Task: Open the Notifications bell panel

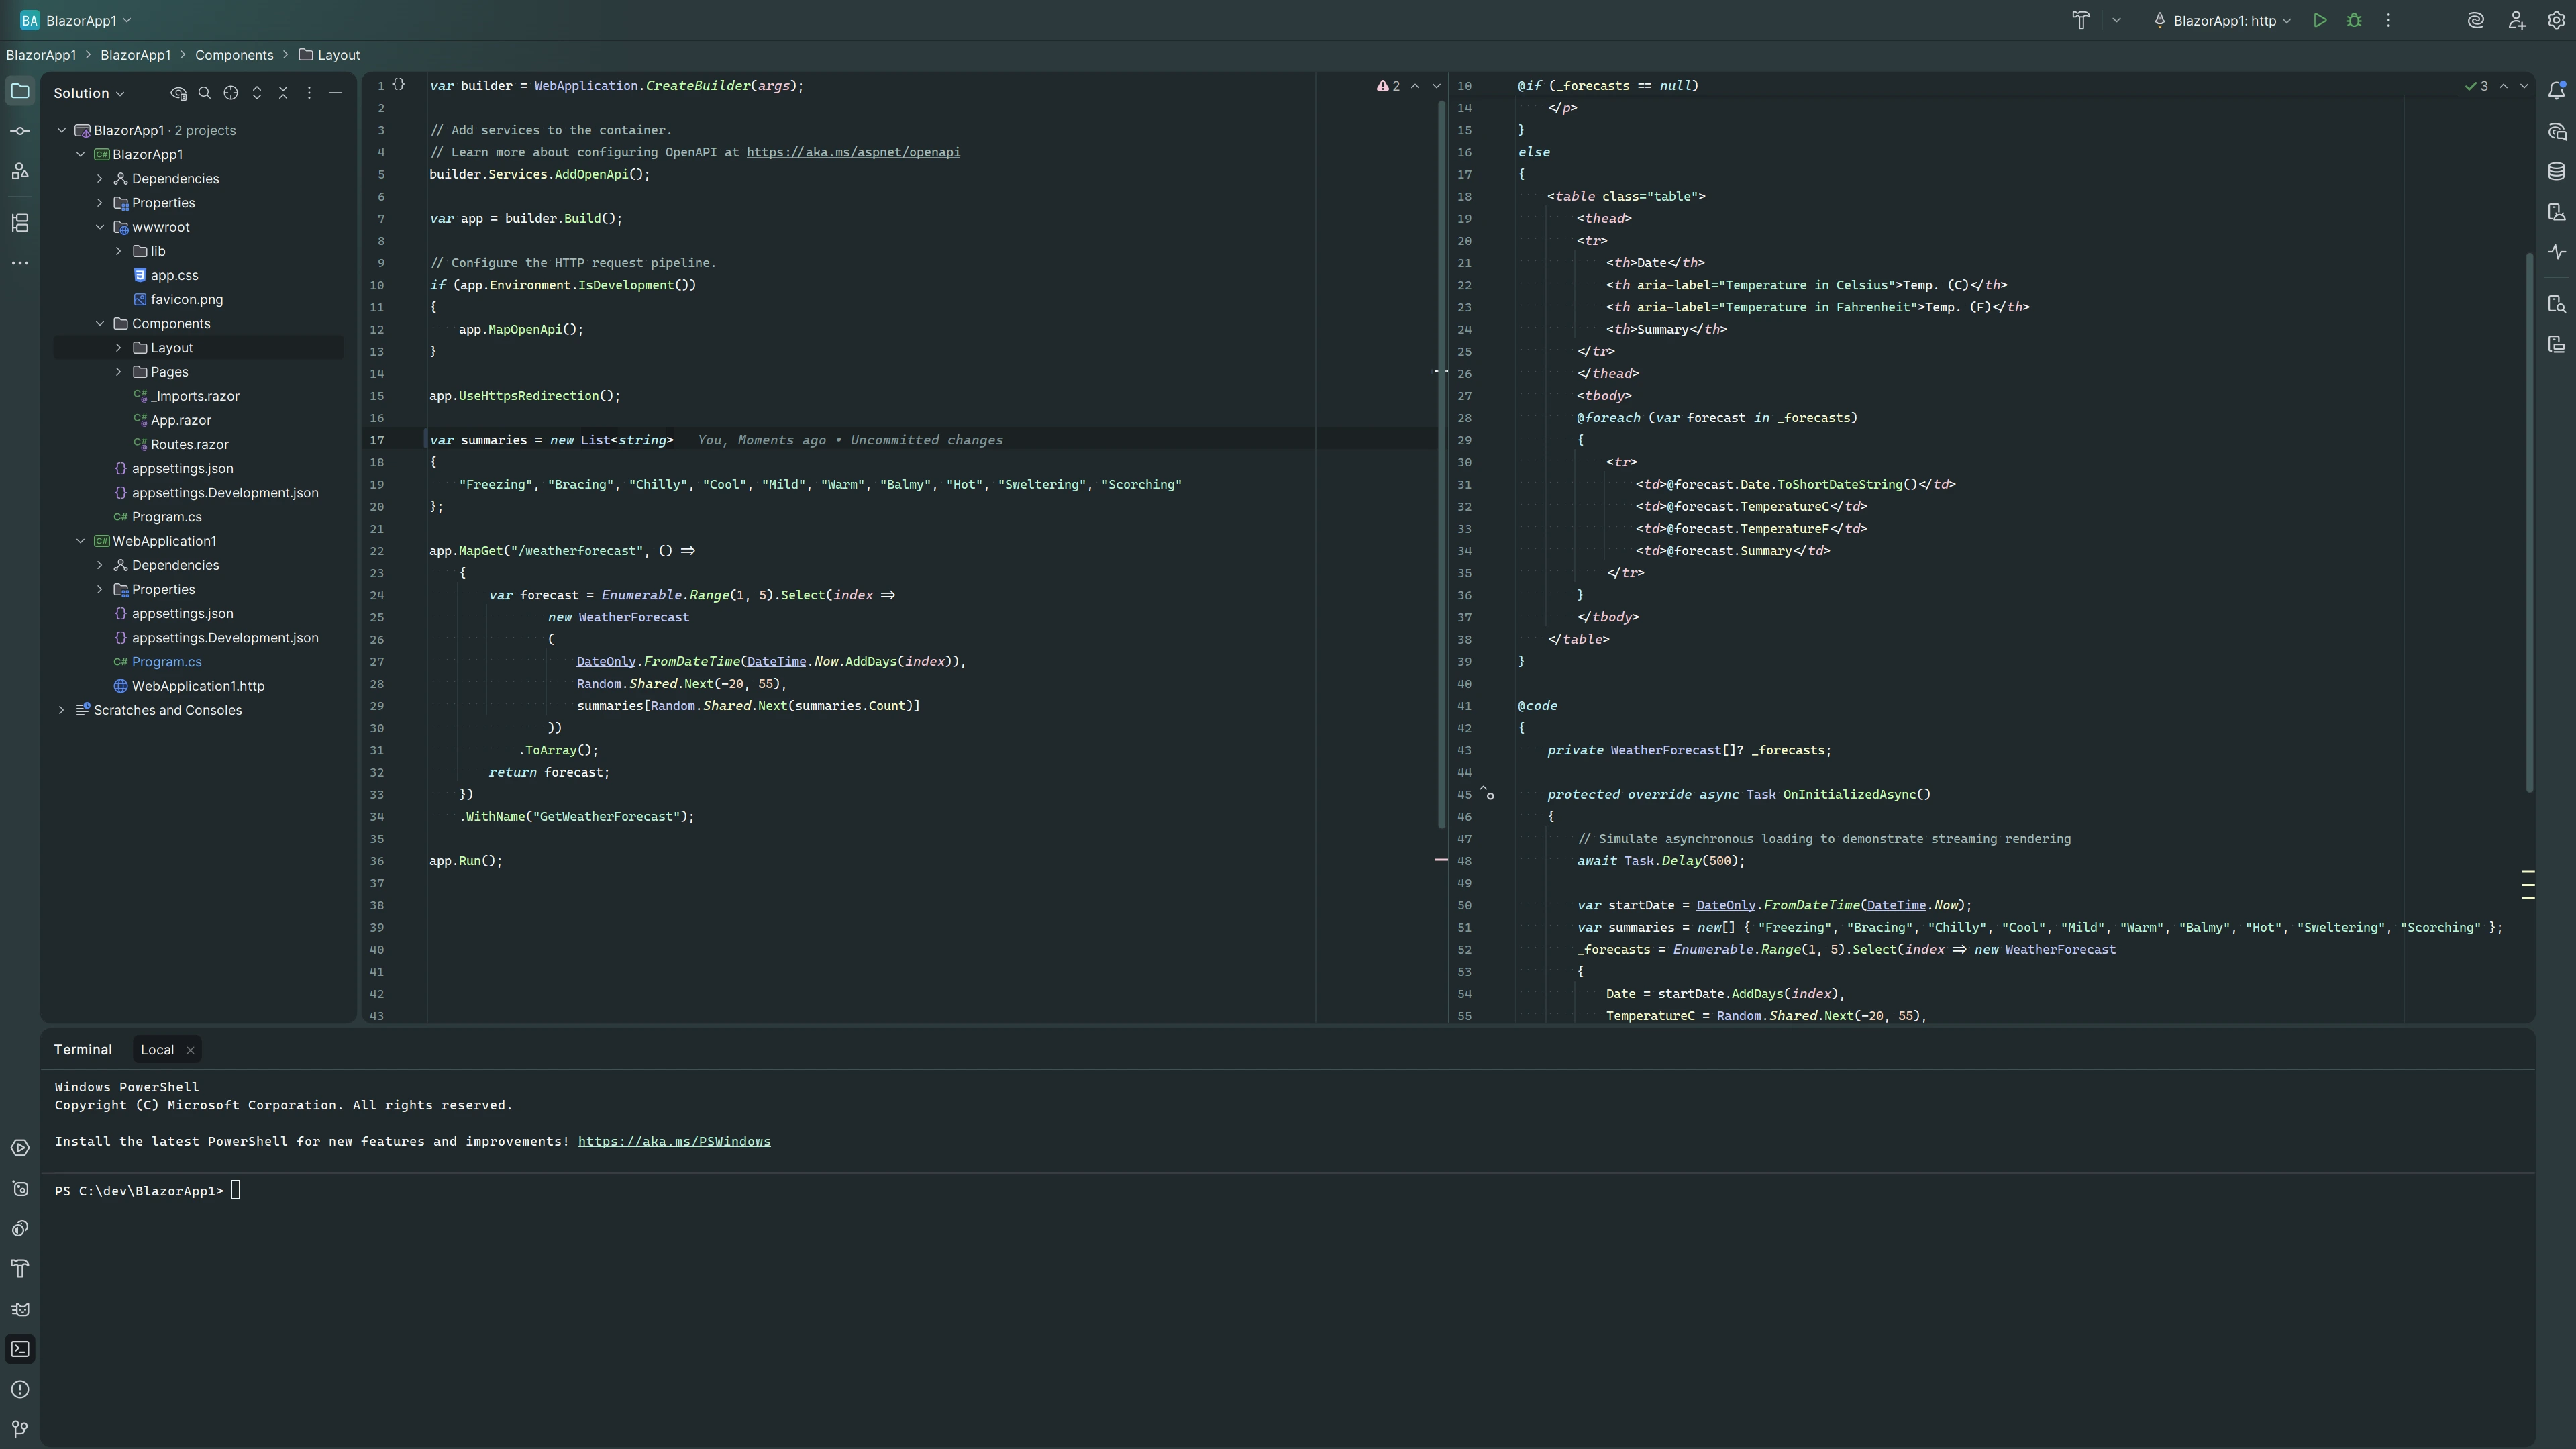Action: (2558, 90)
